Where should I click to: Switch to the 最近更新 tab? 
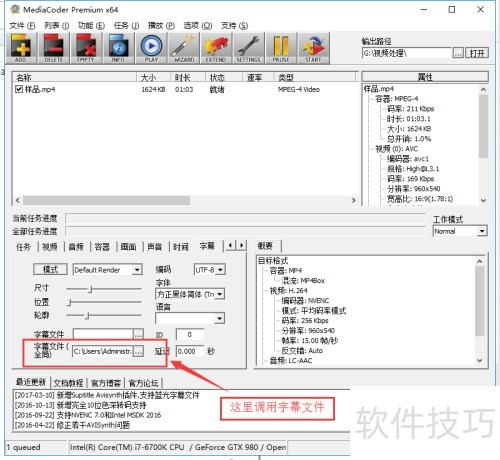click(x=31, y=382)
